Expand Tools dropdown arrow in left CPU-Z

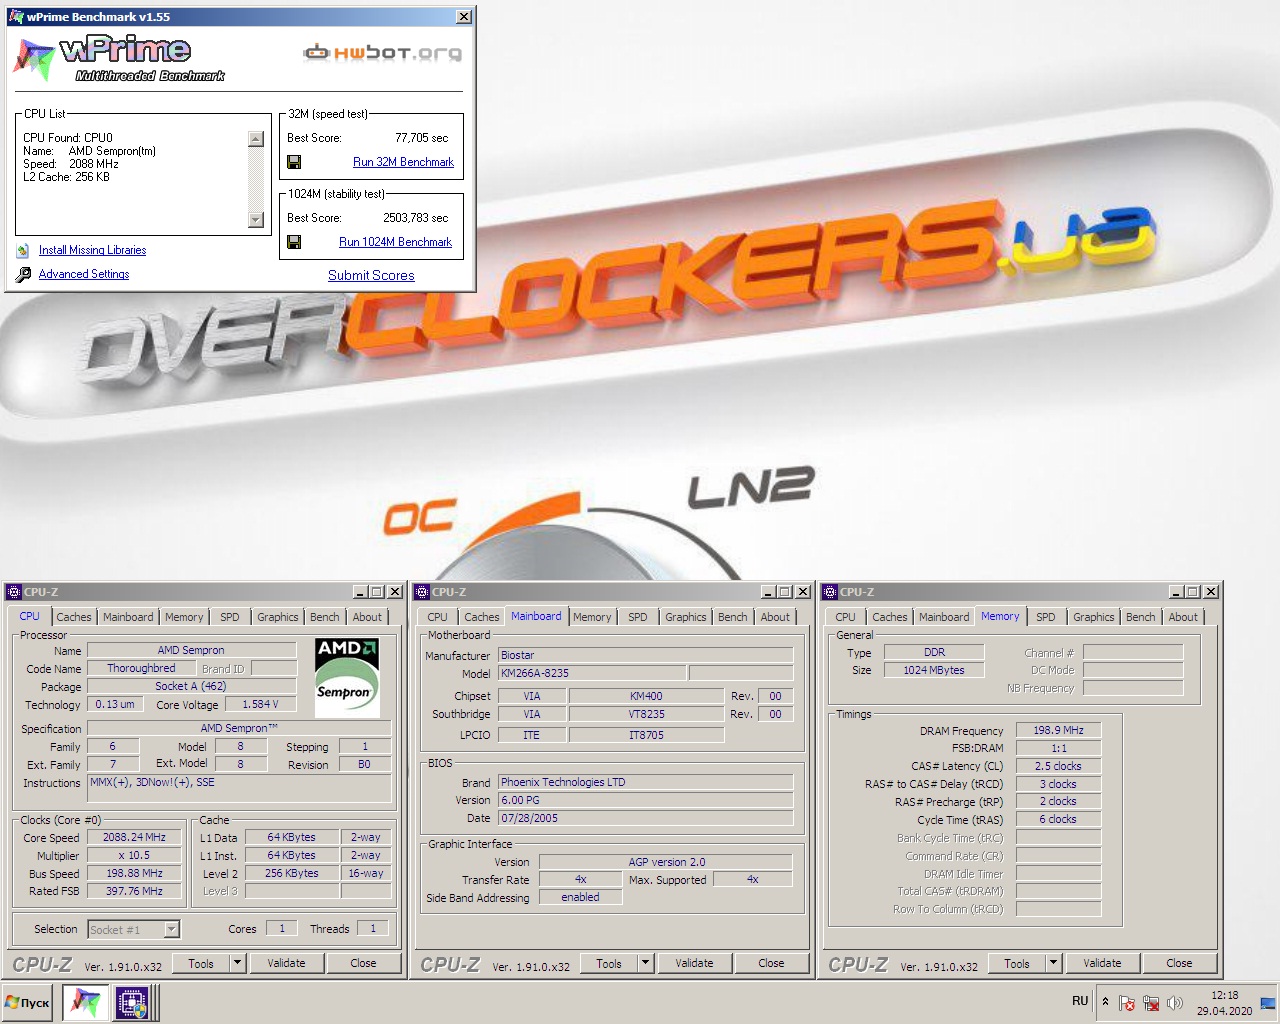tap(238, 963)
